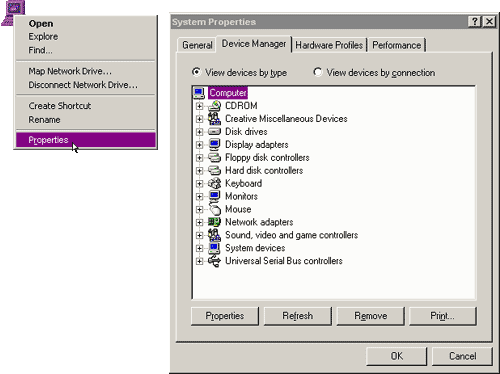Click the question mark help button
The width and height of the screenshot is (500, 374).
click(474, 22)
